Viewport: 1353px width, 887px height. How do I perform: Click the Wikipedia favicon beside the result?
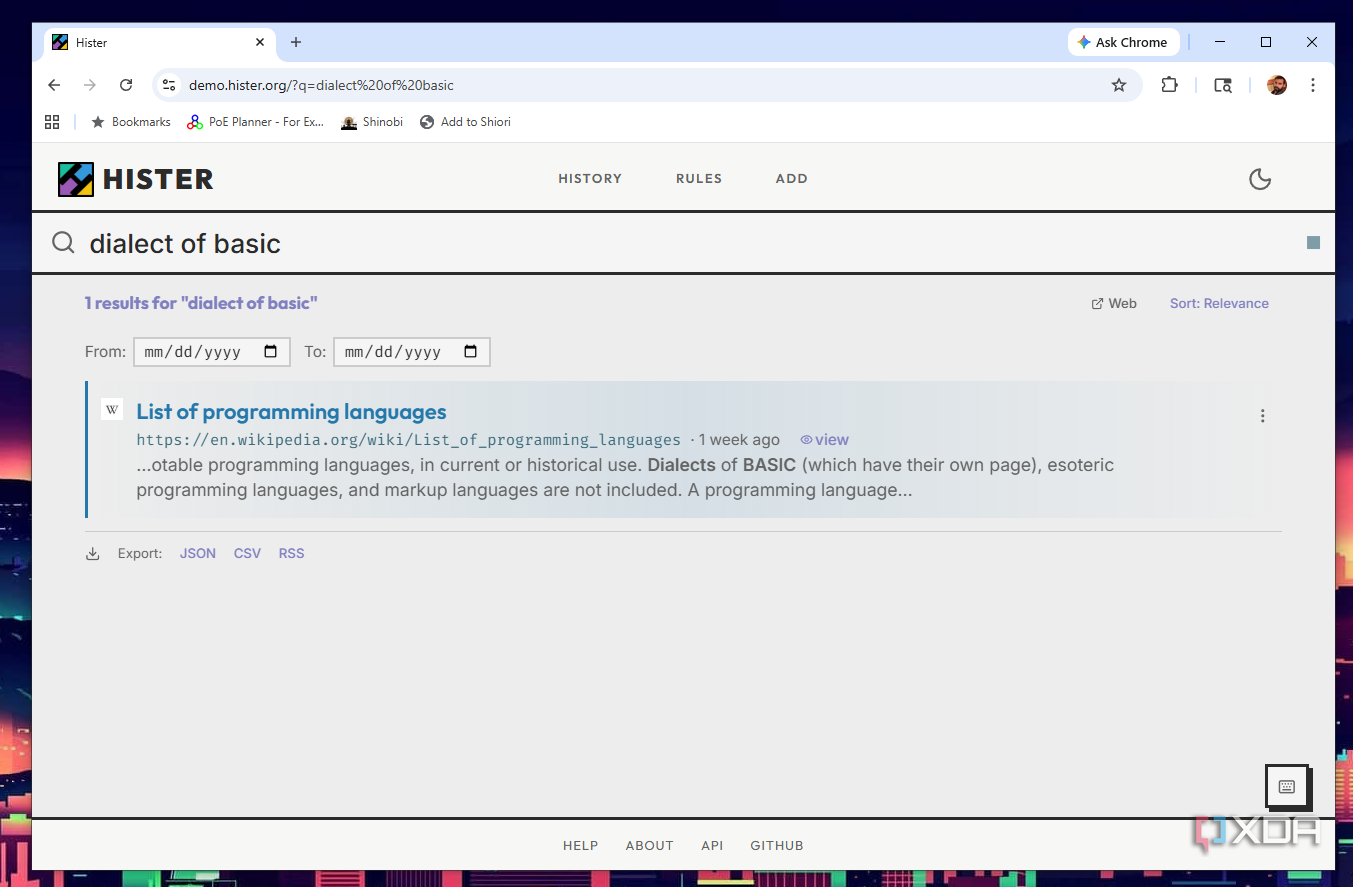pyautogui.click(x=112, y=409)
